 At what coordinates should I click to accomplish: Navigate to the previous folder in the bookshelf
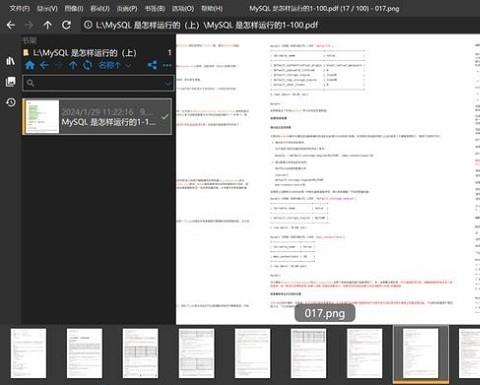[x=44, y=65]
